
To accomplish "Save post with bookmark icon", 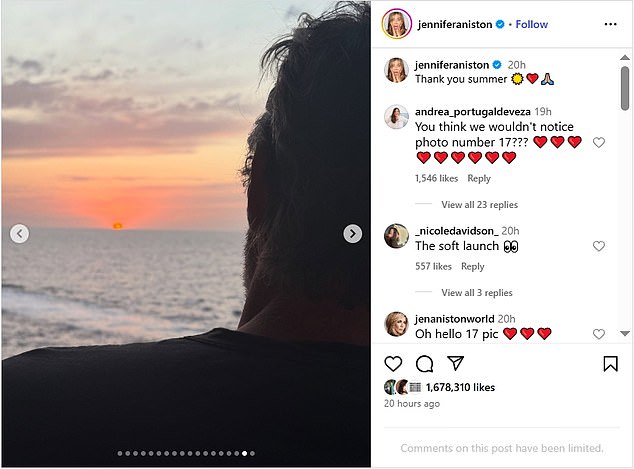I will (x=610, y=364).
